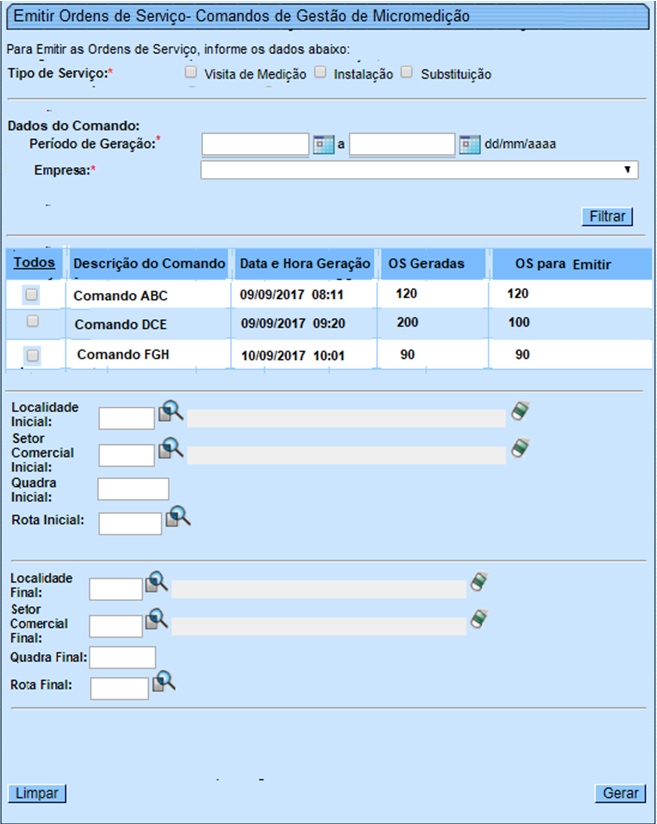
Task: Focus the Setor Comercial Final code field
Action: click(116, 626)
